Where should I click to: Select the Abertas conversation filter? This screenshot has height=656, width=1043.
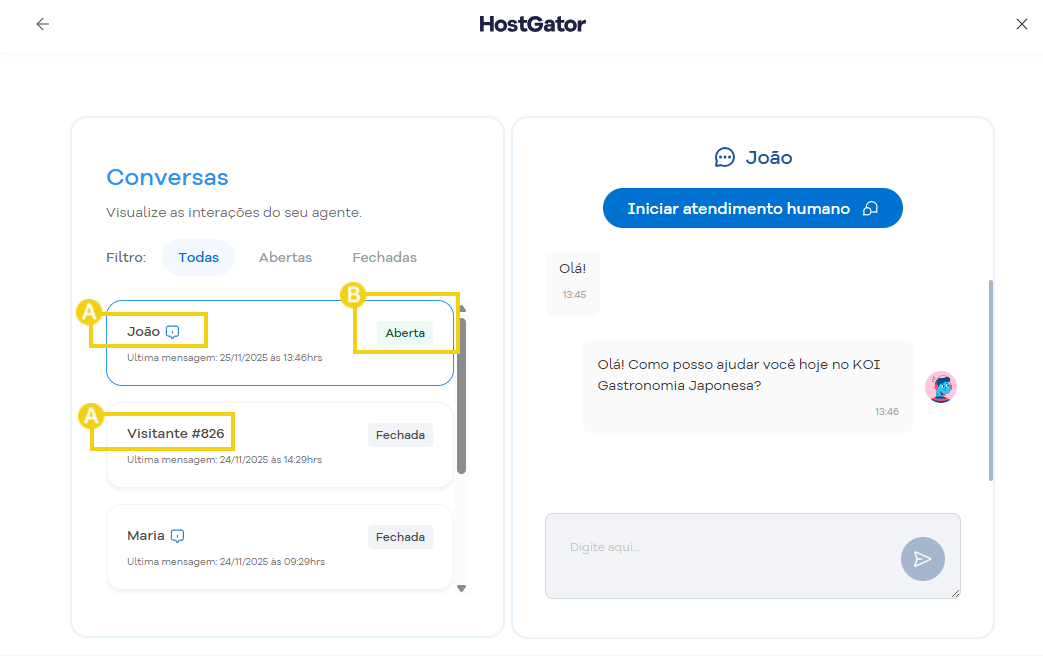285,257
